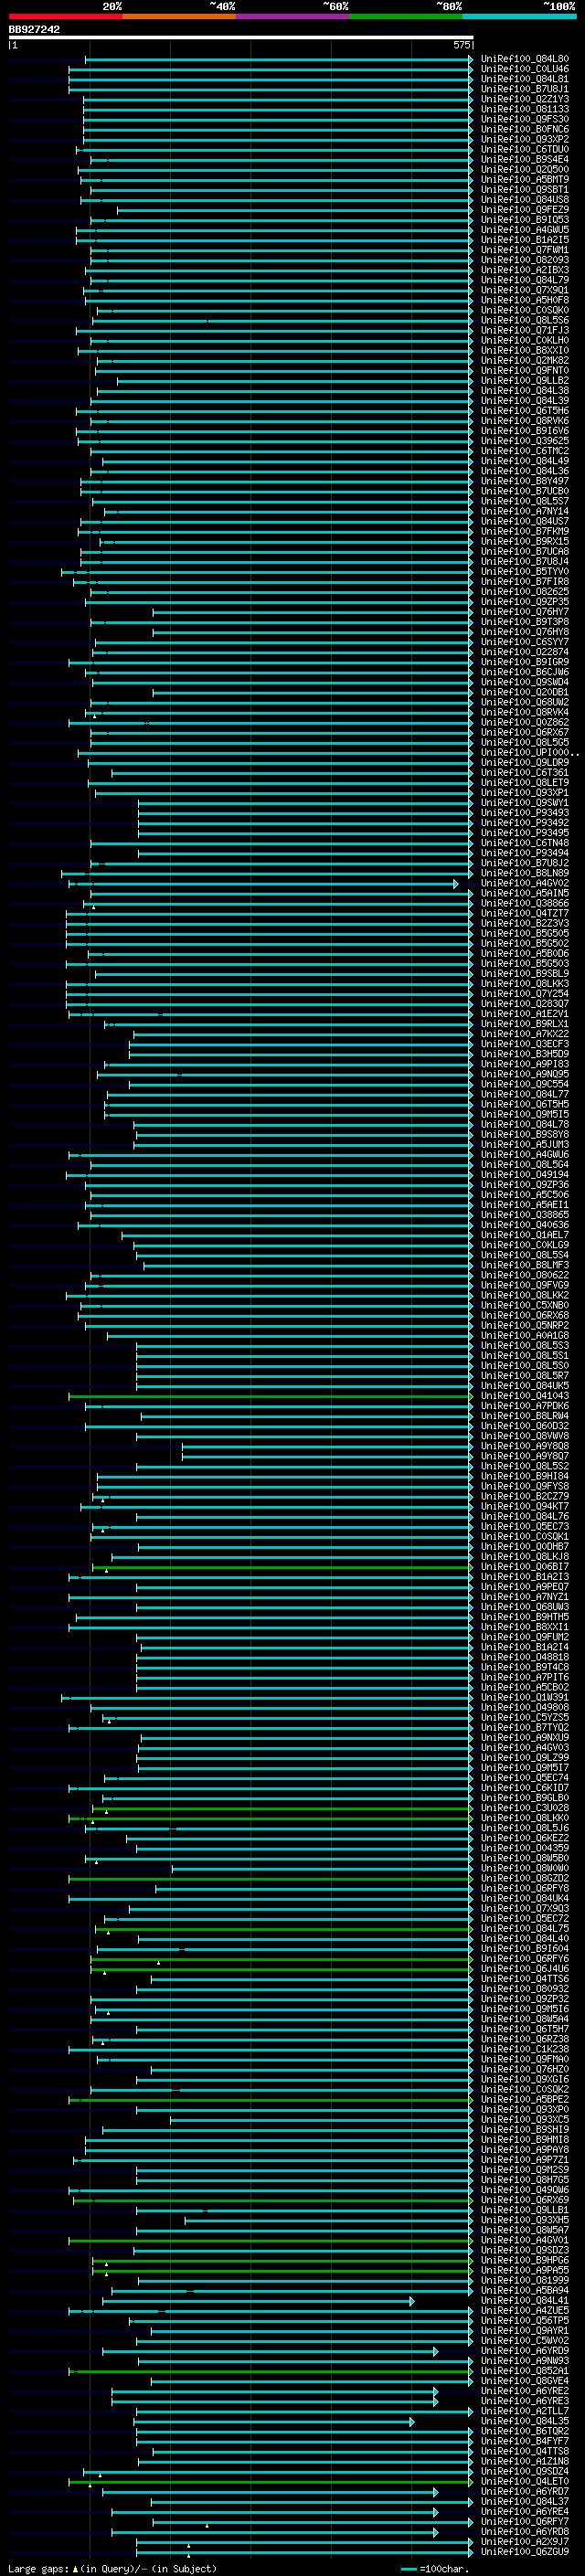The height and width of the screenshot is (2576, 585).
Task: Click label UniRef100_B9HI84
Action: point(524,1476)
